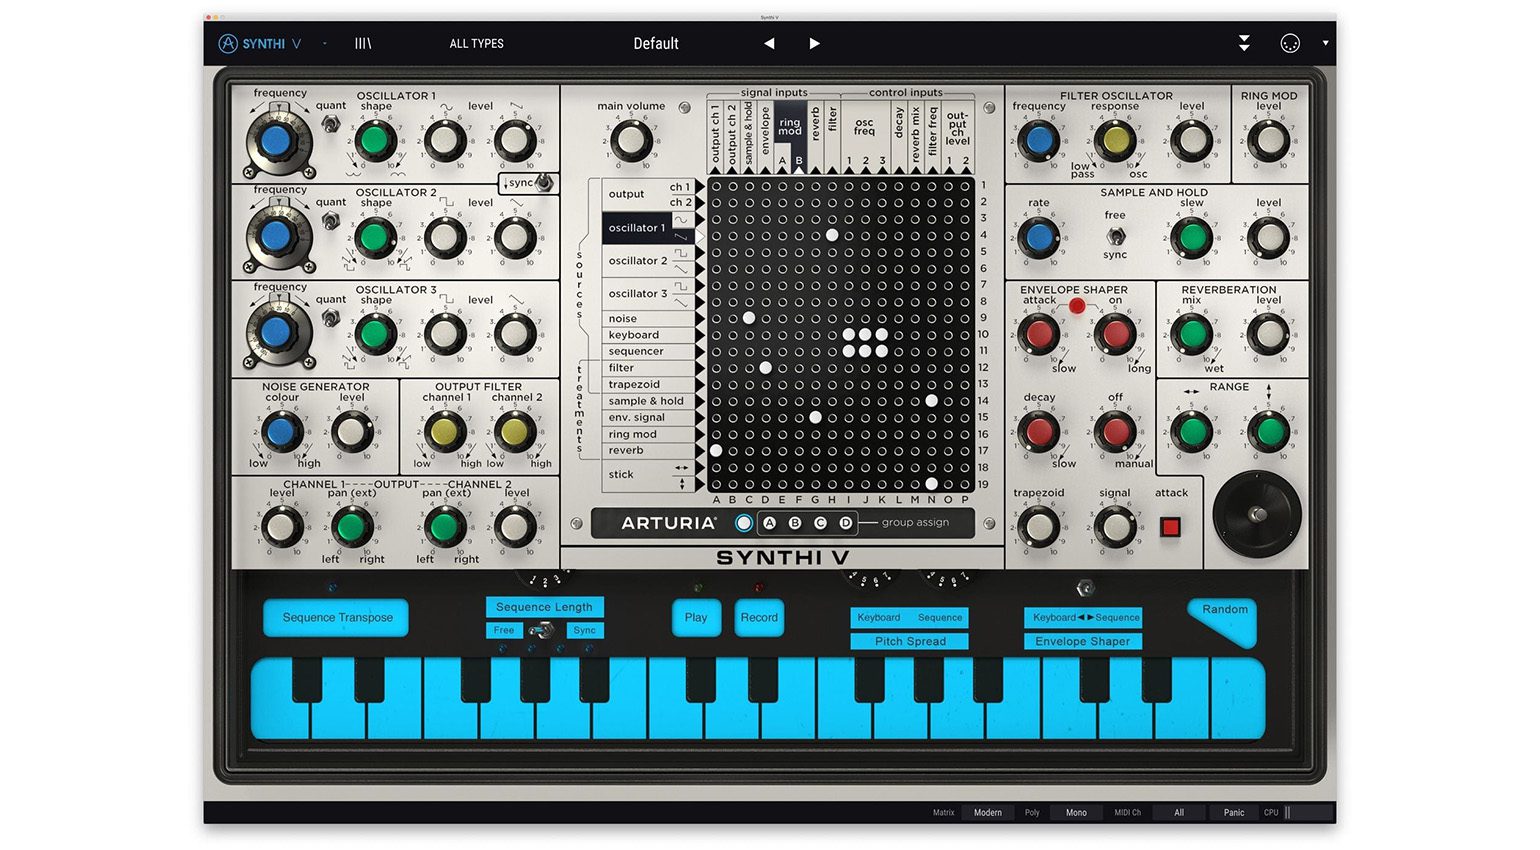Click Oscillator 1 blue frequency knob
The width and height of the screenshot is (1540, 850).
click(x=276, y=141)
